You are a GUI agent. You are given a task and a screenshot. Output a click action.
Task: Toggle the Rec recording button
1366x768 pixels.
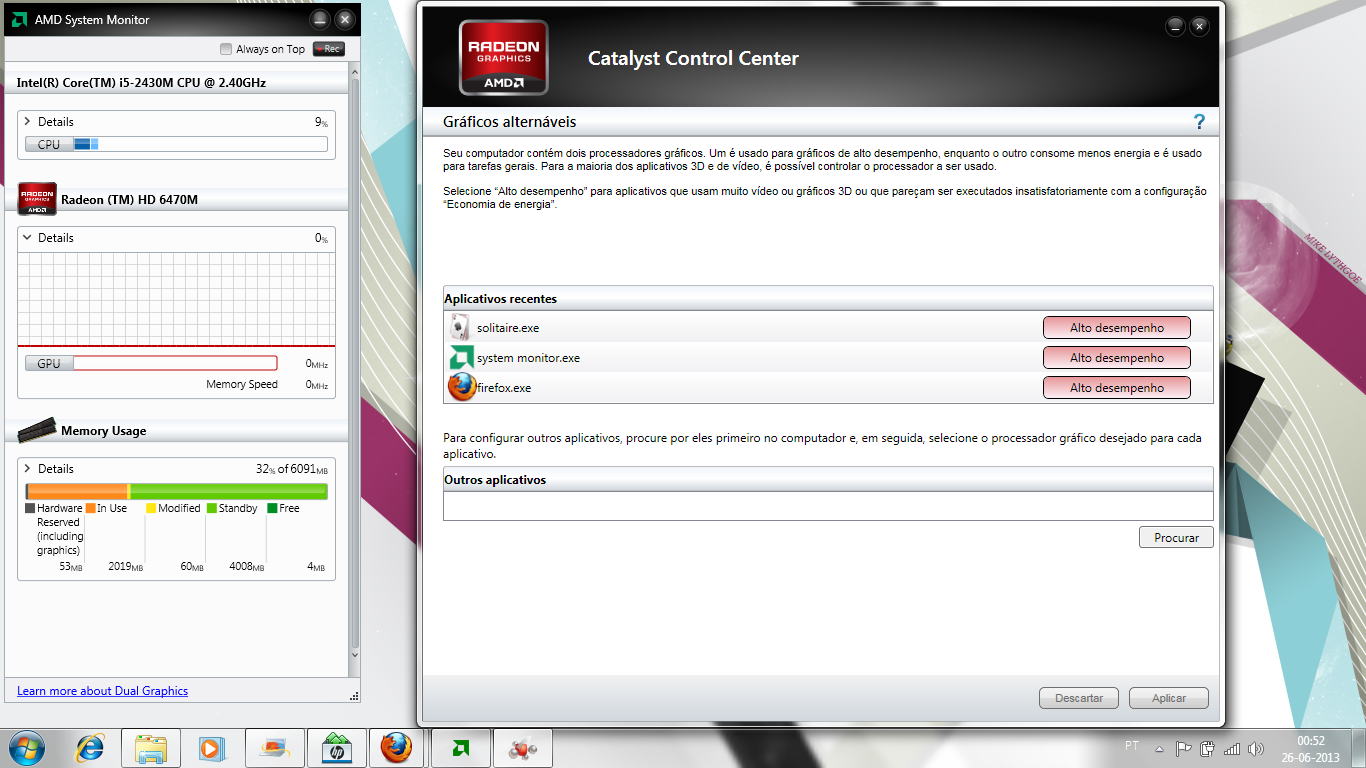[328, 49]
